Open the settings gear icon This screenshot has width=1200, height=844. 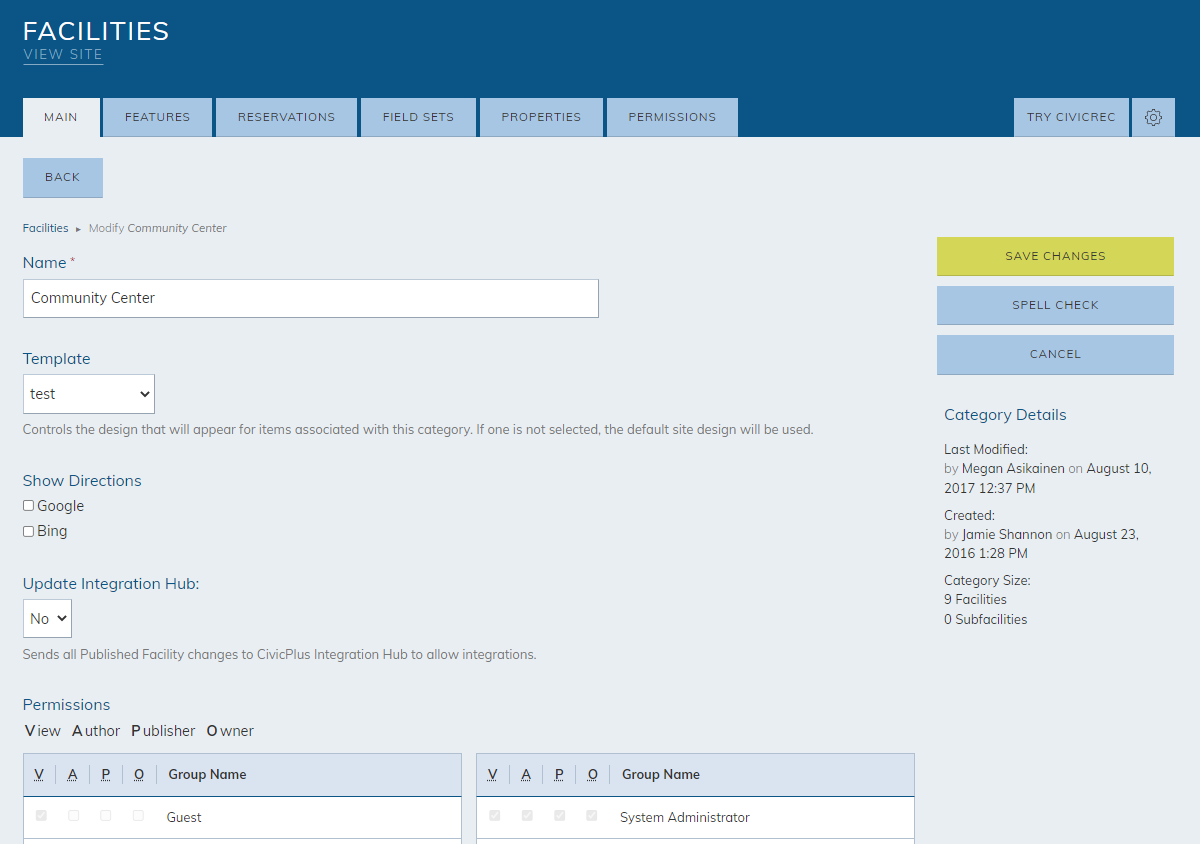tap(1153, 117)
